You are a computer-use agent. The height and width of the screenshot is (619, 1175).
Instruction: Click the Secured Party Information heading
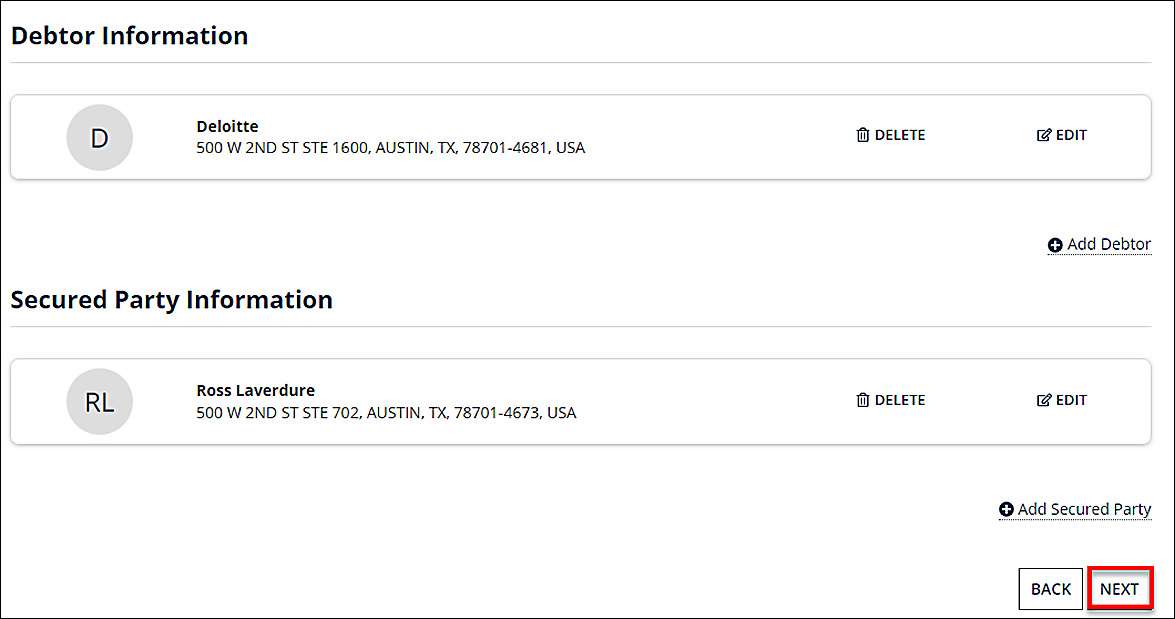171,300
